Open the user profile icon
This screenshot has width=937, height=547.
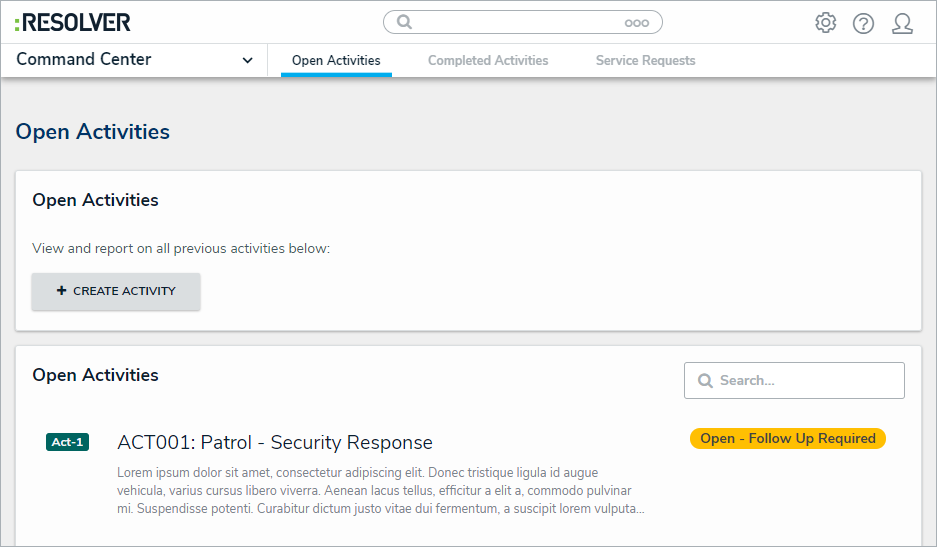coord(902,23)
